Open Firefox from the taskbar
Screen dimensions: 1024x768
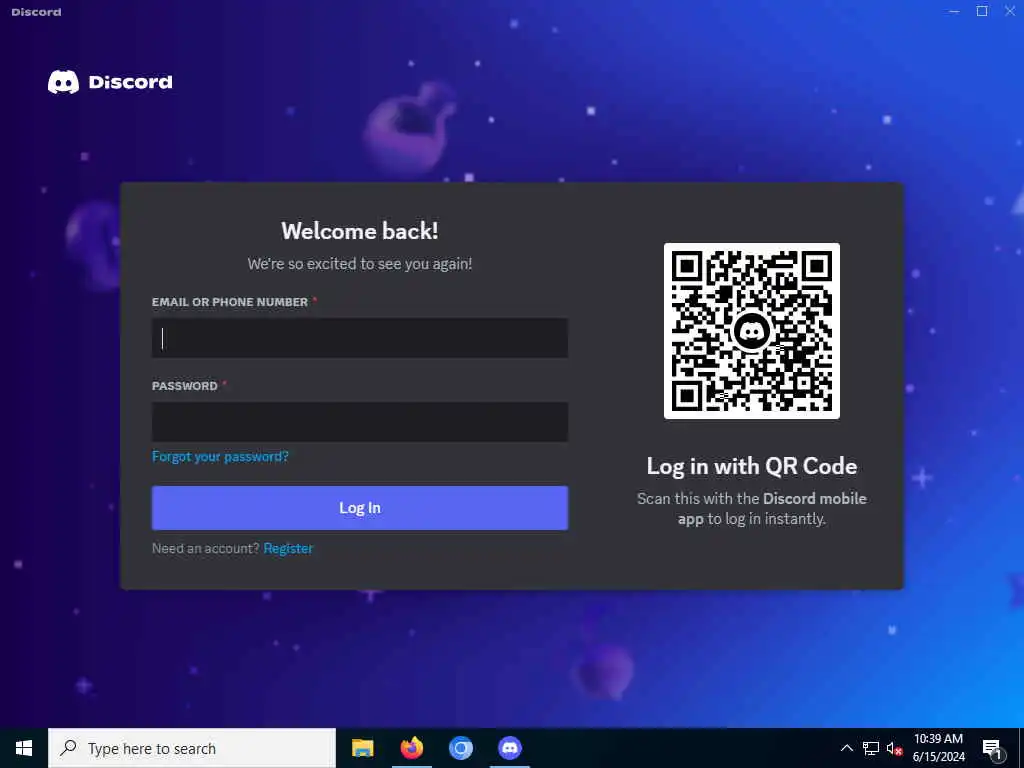pos(411,748)
